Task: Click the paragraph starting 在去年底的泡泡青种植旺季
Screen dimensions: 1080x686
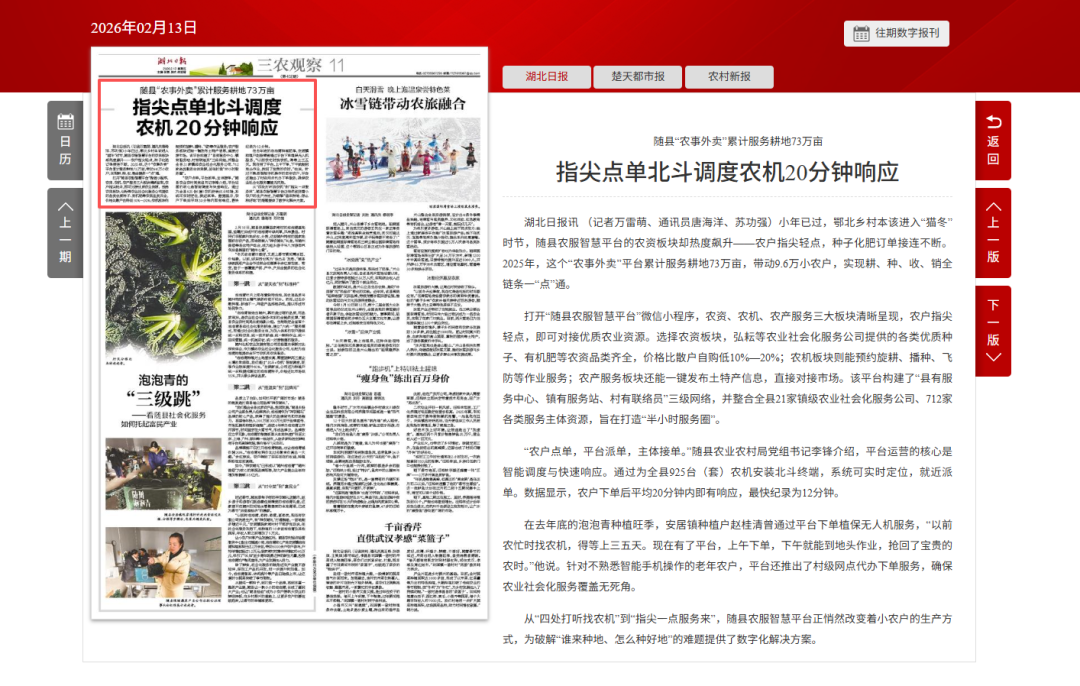Action: 727,556
